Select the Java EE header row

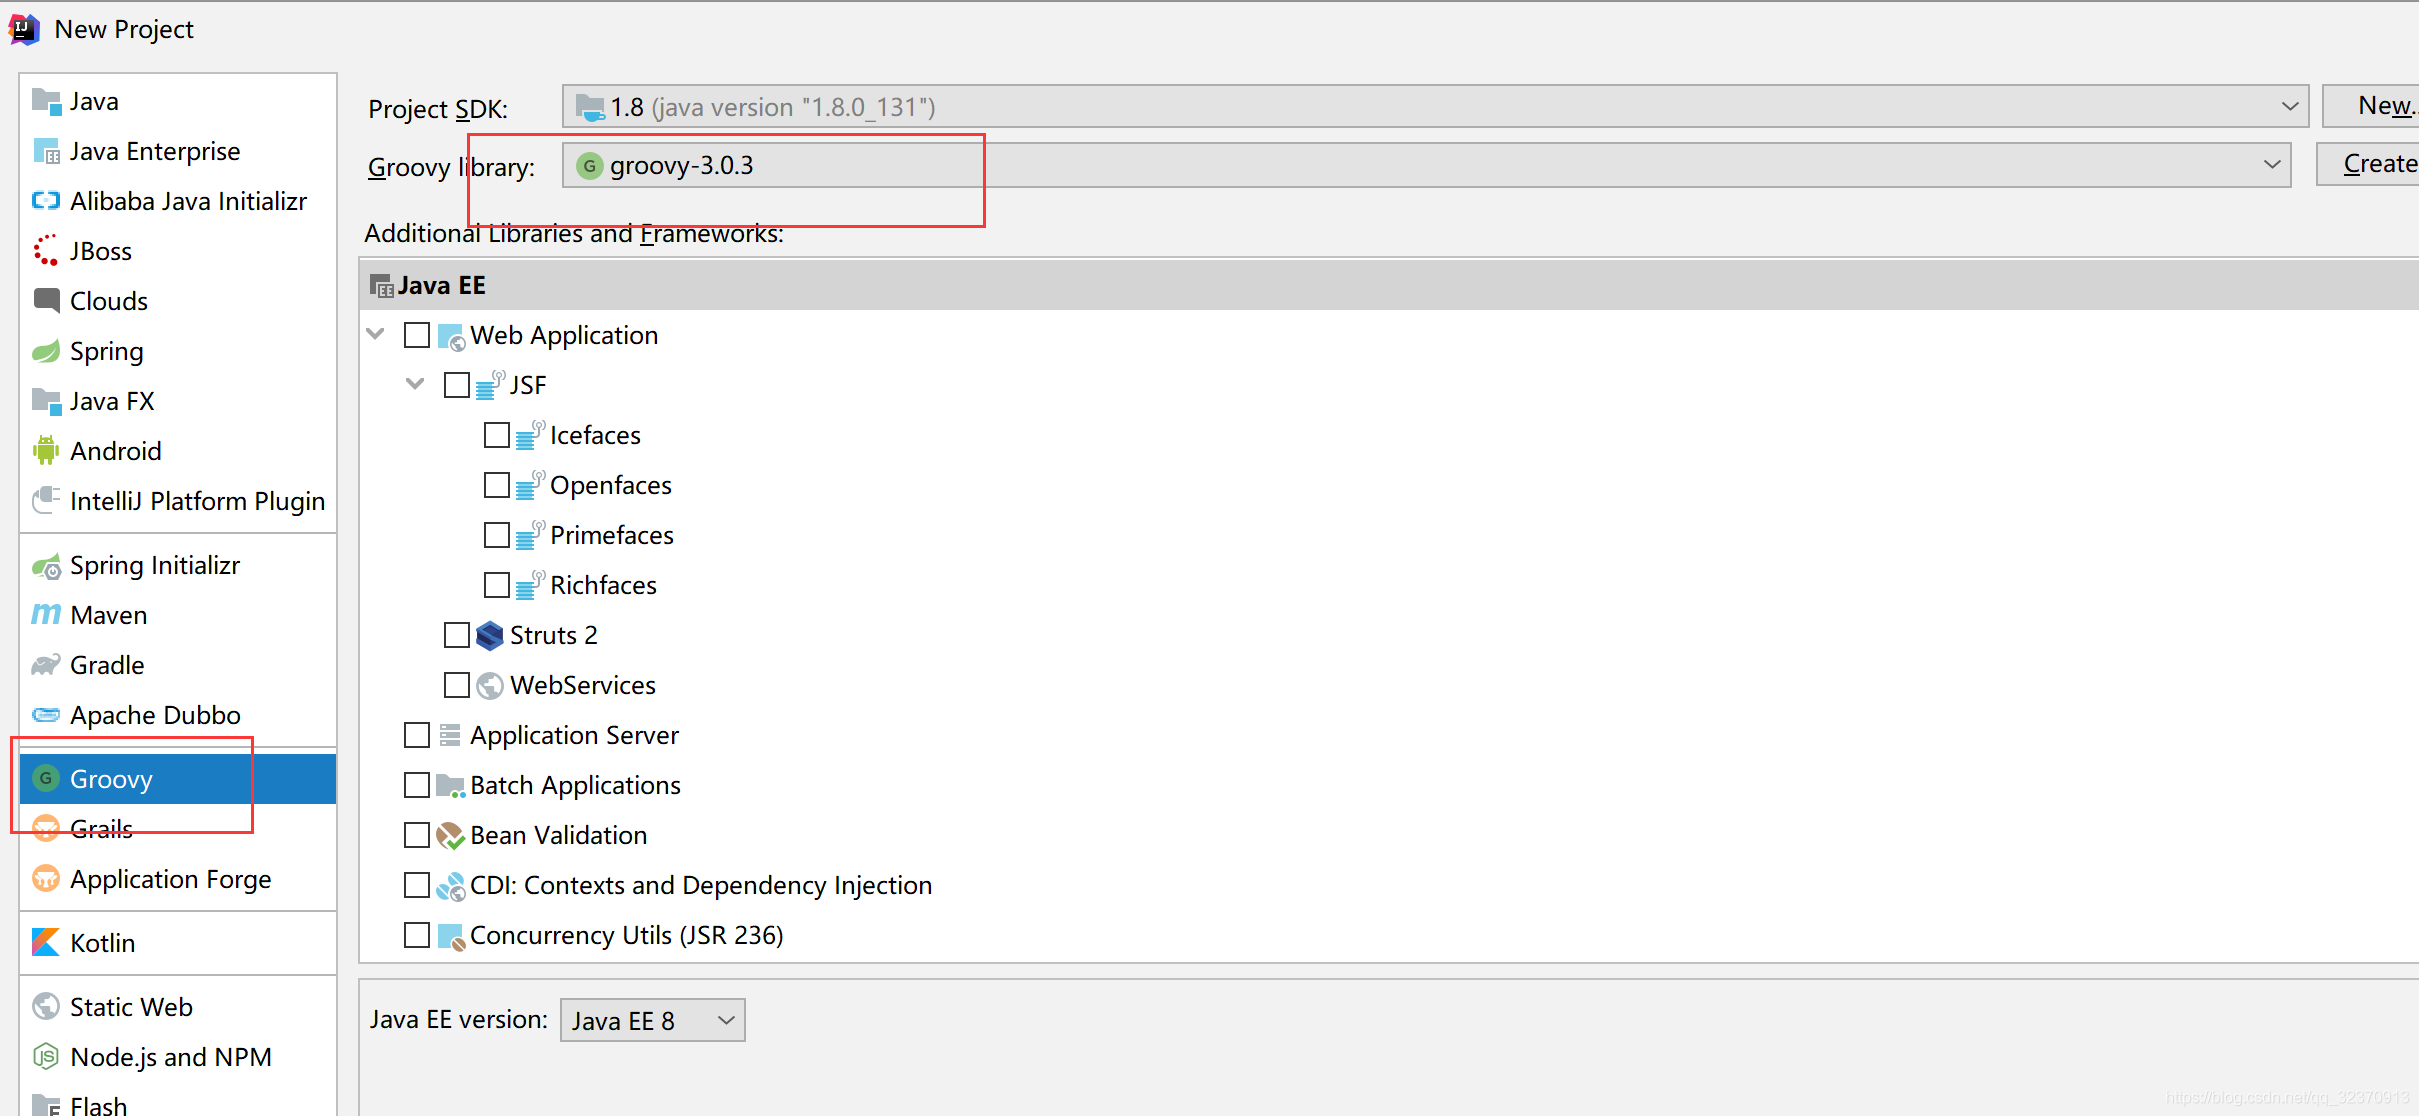pyautogui.click(x=1389, y=286)
